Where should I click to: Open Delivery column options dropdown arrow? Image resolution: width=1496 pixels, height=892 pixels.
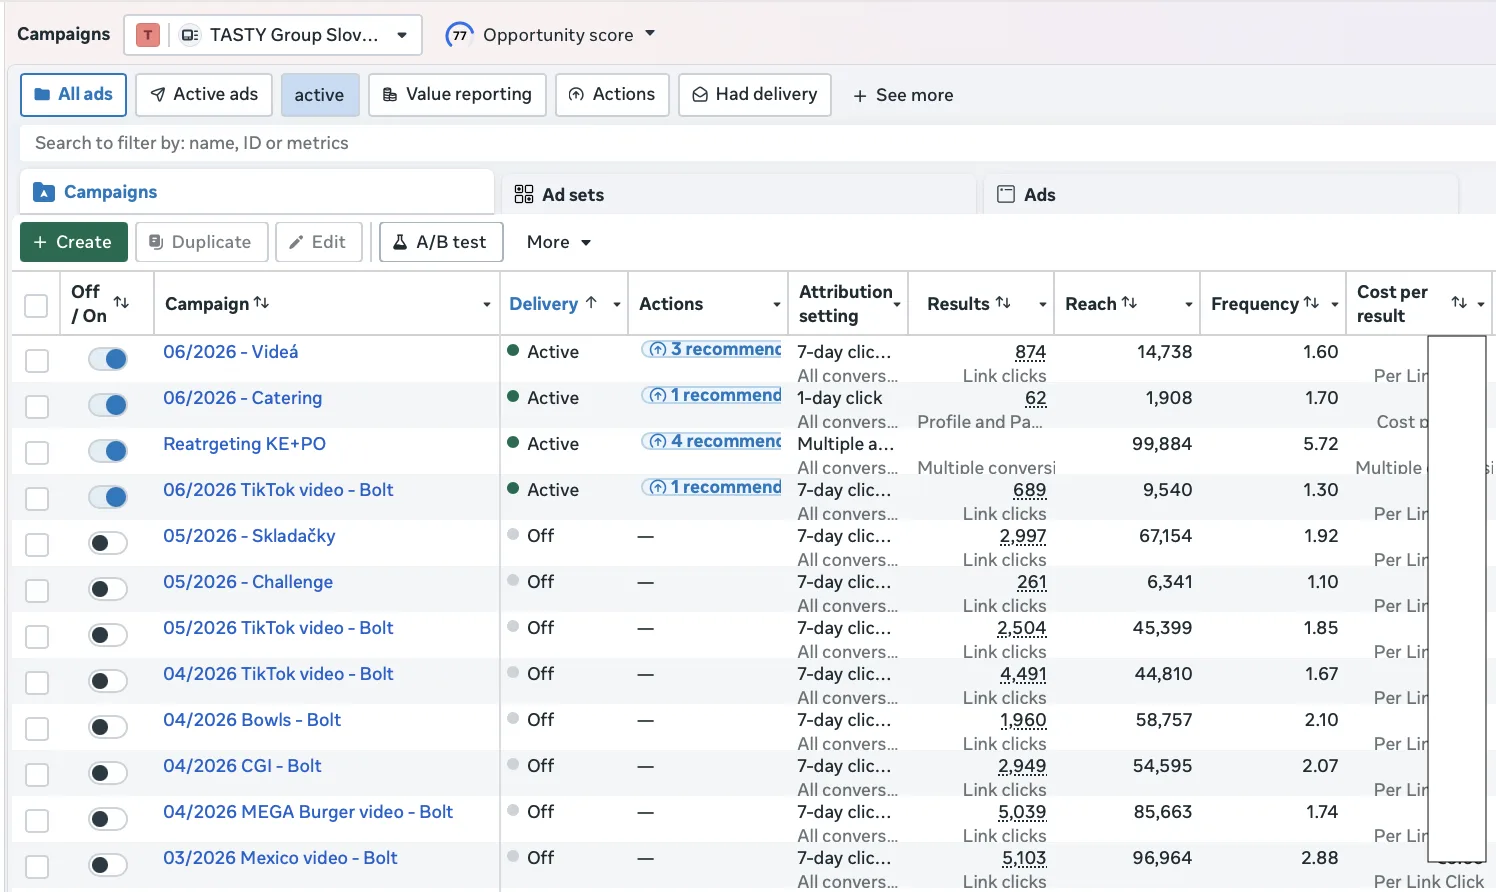click(617, 305)
